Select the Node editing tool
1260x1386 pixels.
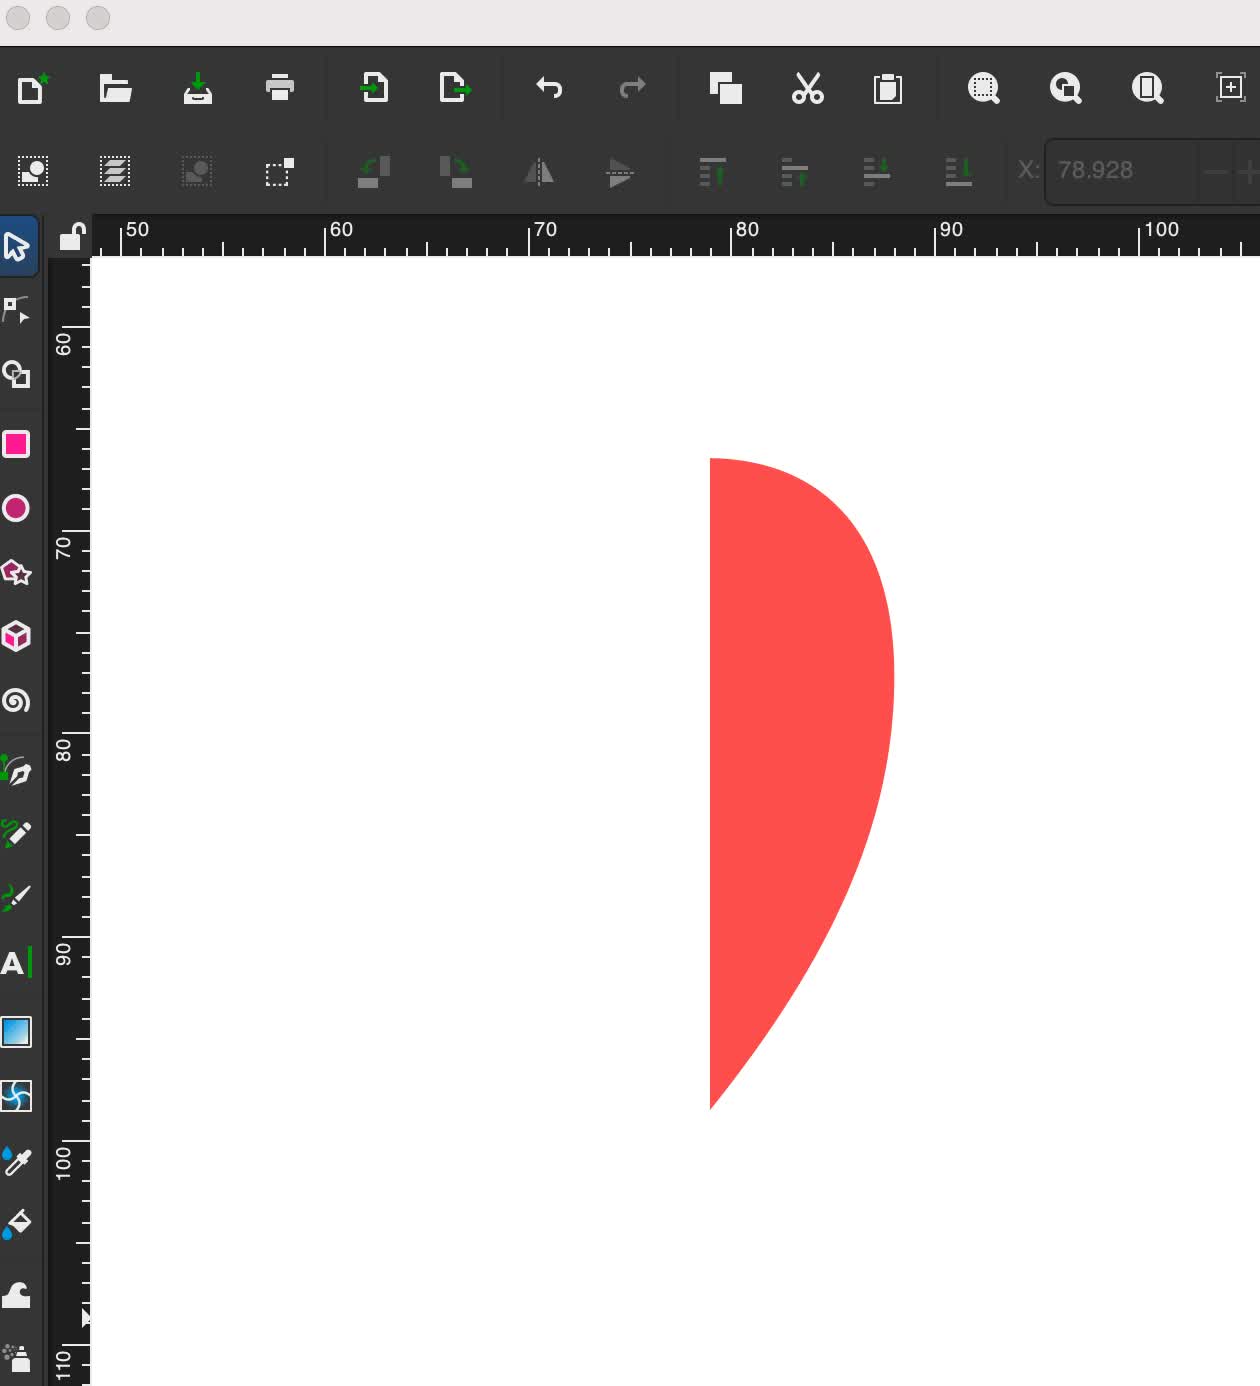coord(16,310)
